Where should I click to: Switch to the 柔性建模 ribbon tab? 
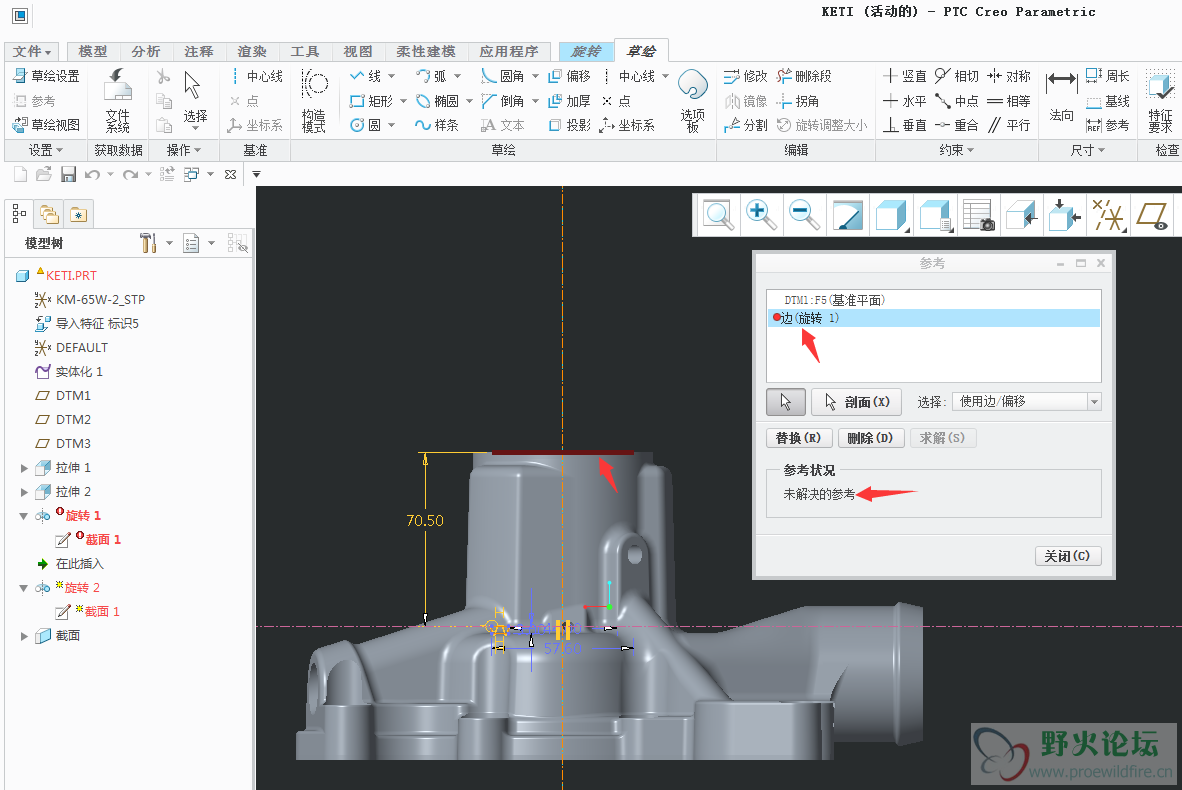(426, 51)
